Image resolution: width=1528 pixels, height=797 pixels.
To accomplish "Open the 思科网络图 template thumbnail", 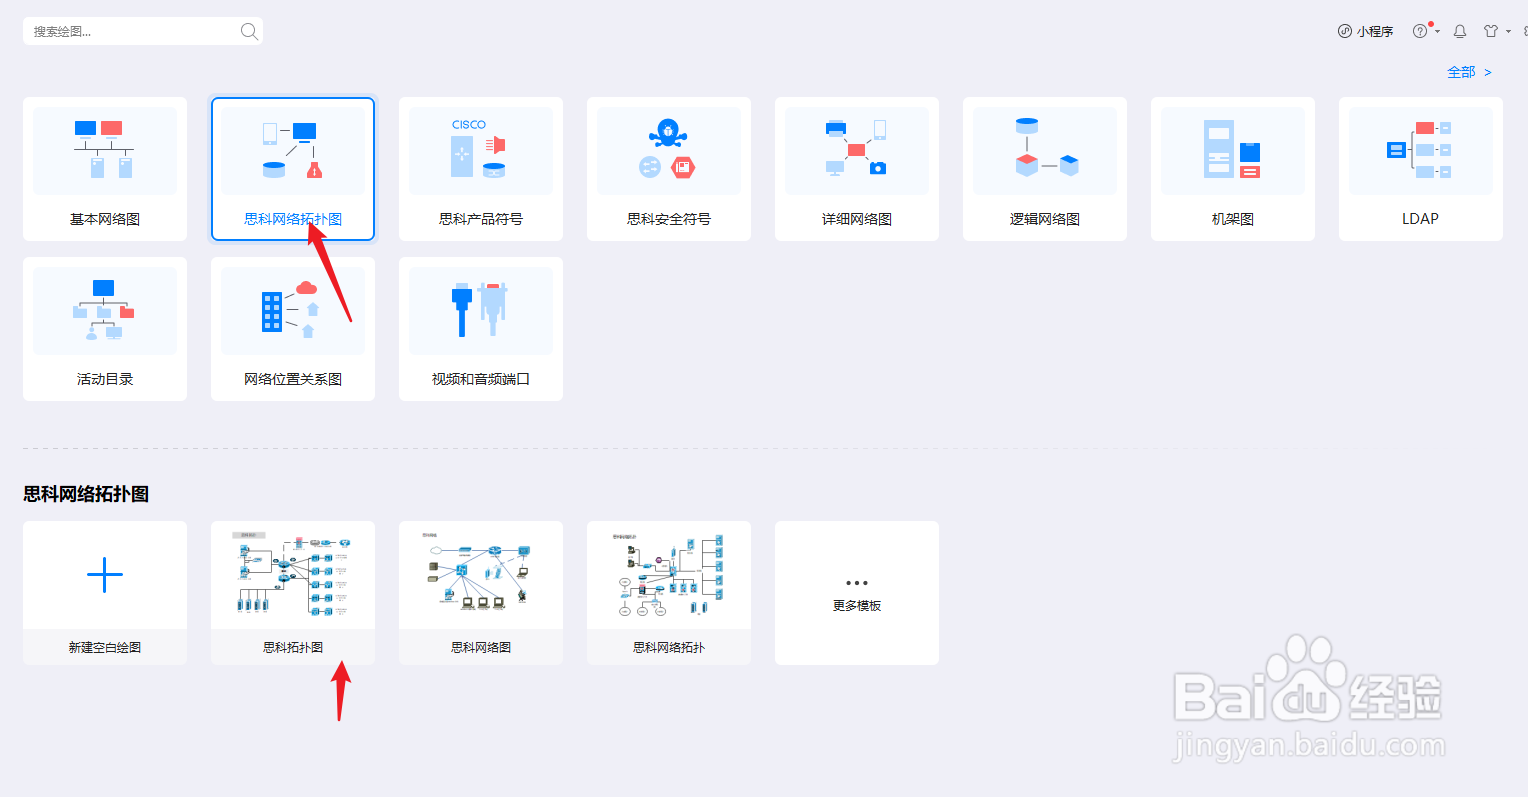I will pyautogui.click(x=480, y=574).
